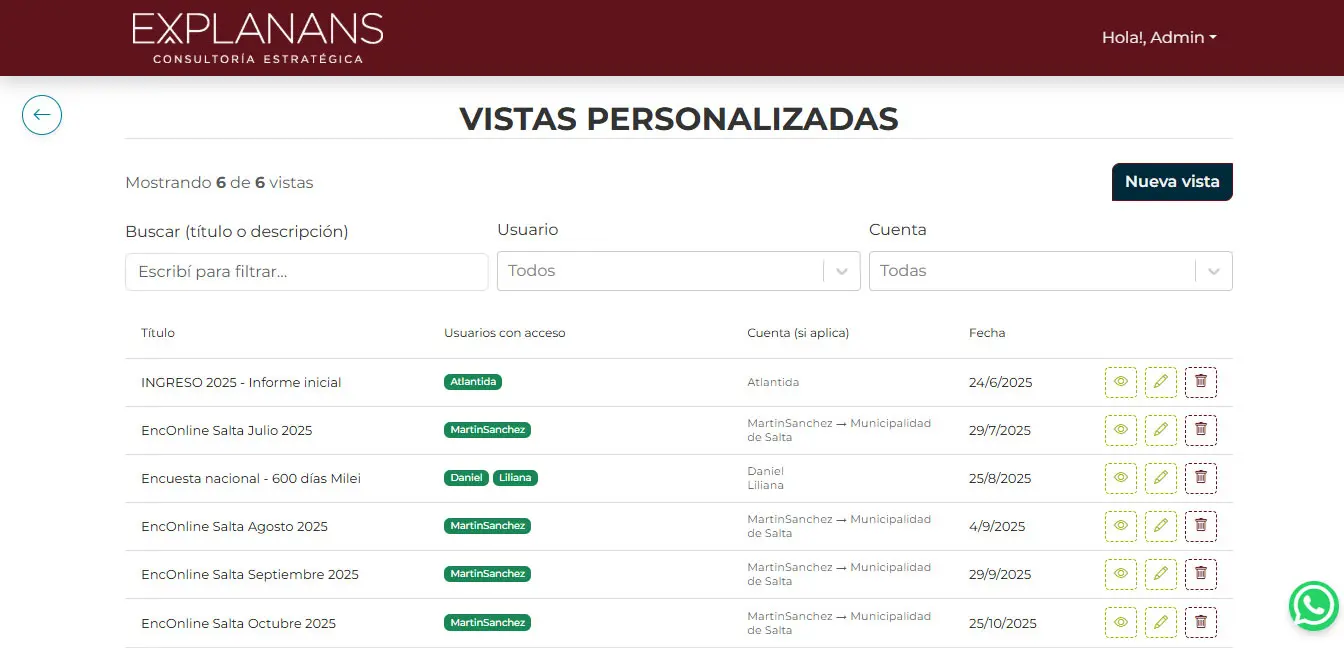Viewport: 1344px width, 648px height.
Task: Click date 25/8/2025
Action: click(1000, 479)
